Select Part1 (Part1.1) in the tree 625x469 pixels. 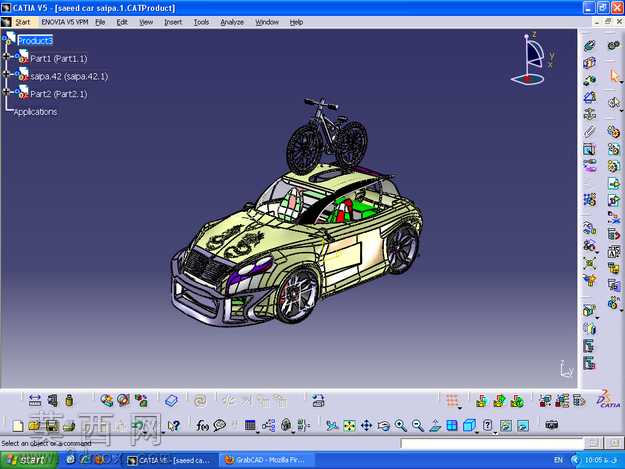click(x=59, y=59)
